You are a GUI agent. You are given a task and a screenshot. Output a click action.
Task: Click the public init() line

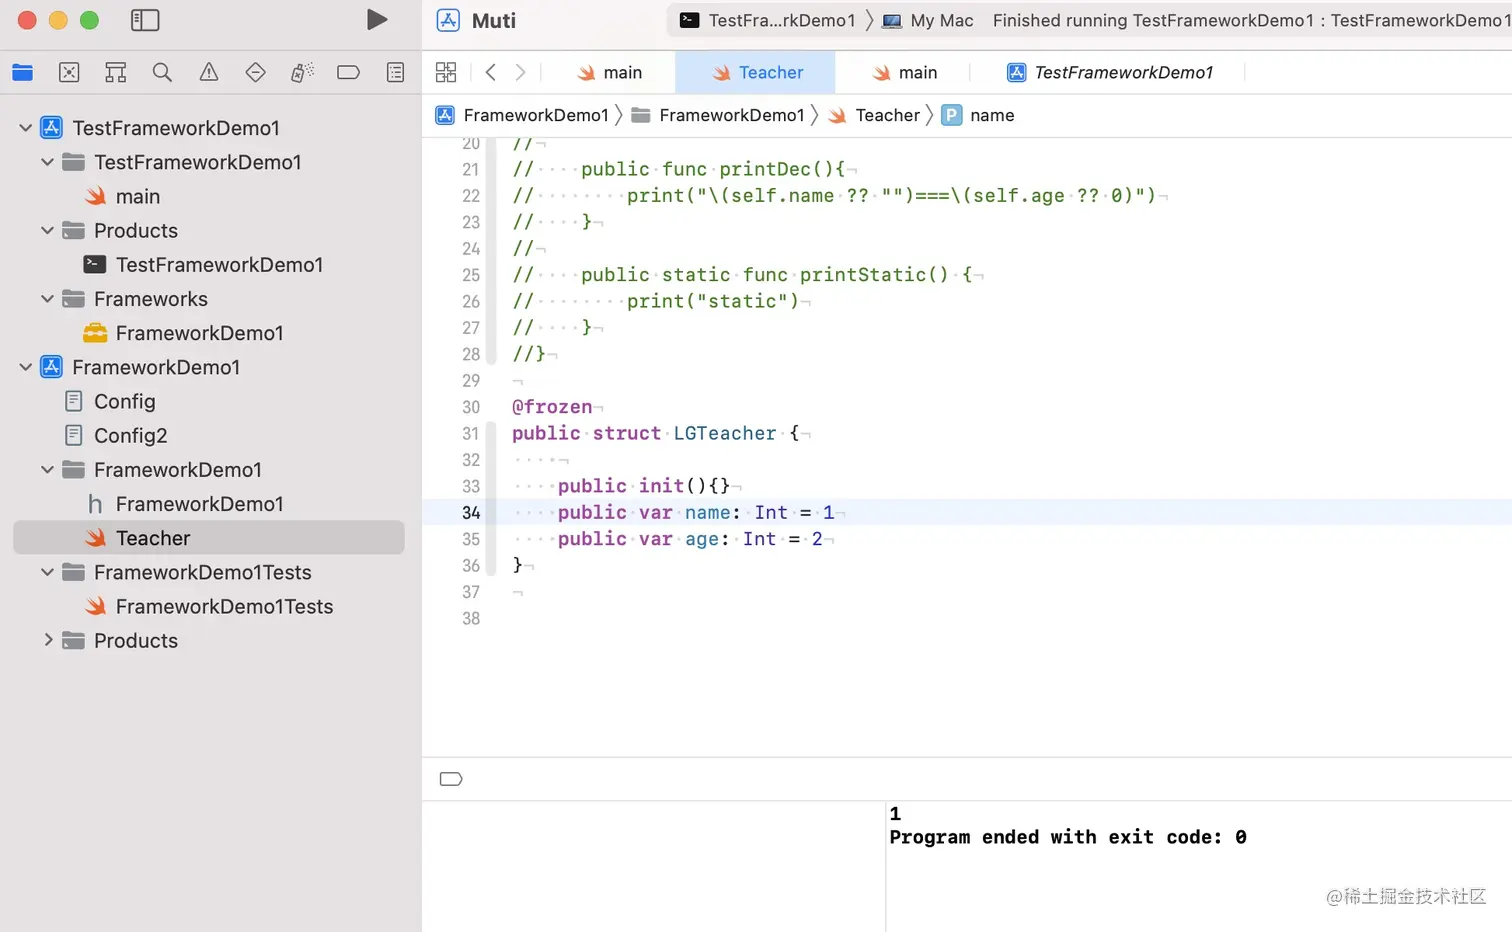tap(644, 486)
